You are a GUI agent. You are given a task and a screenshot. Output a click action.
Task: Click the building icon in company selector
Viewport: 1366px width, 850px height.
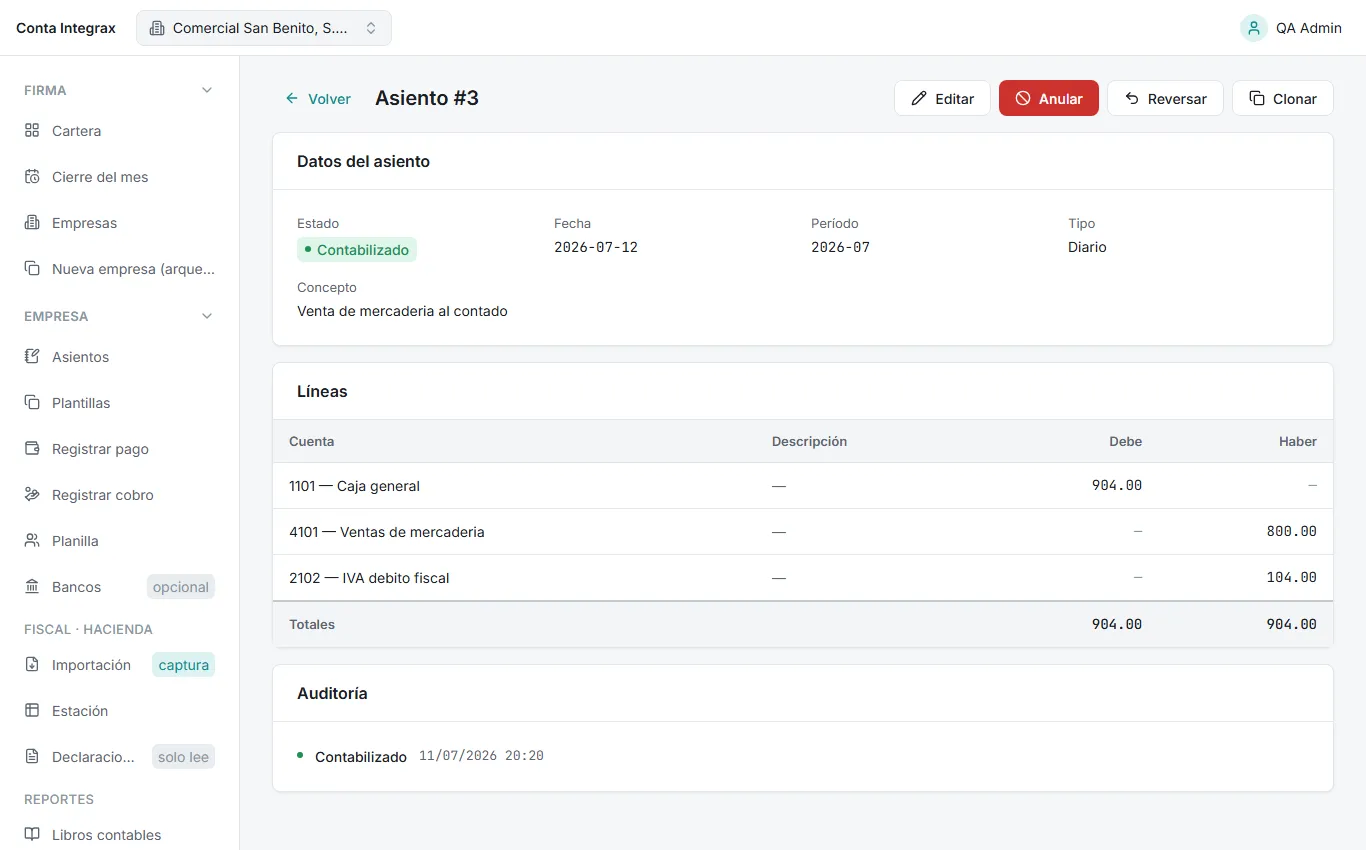tap(157, 28)
